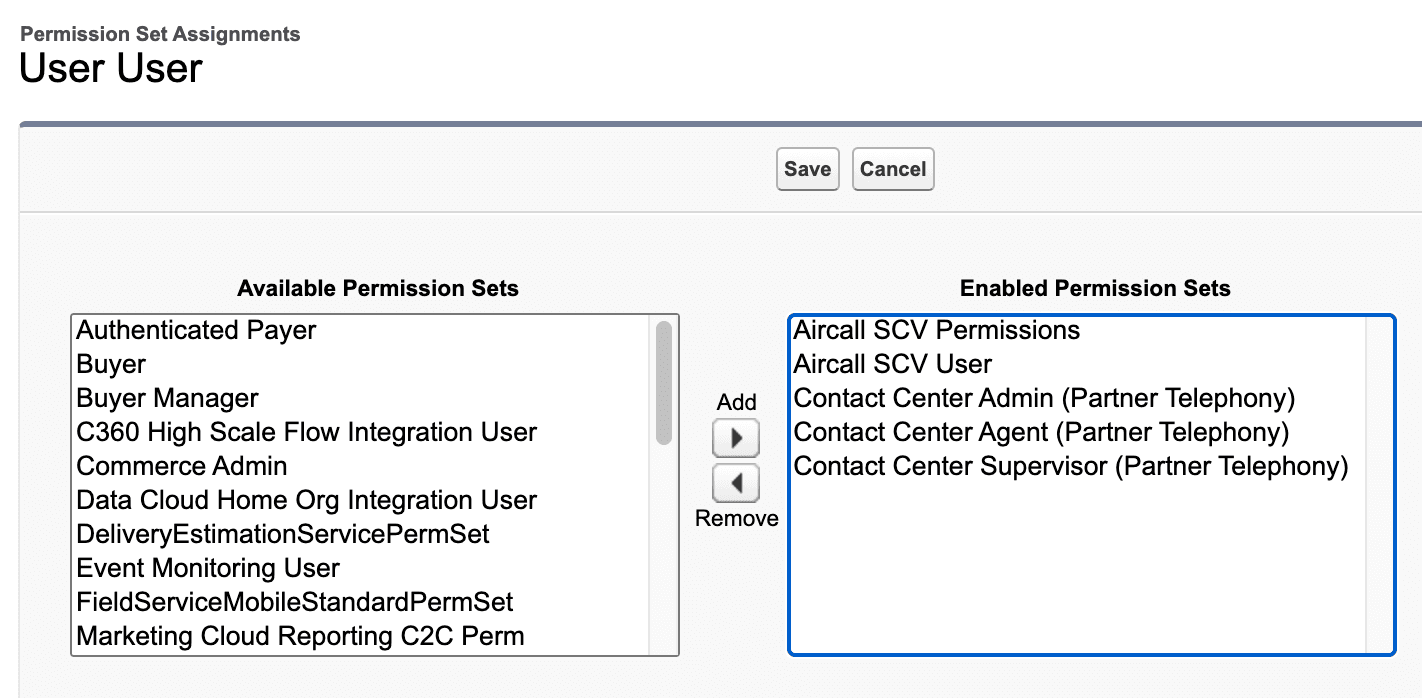This screenshot has width=1422, height=698.
Task: Choose Aircall SCV User enabled set
Action: pos(892,364)
